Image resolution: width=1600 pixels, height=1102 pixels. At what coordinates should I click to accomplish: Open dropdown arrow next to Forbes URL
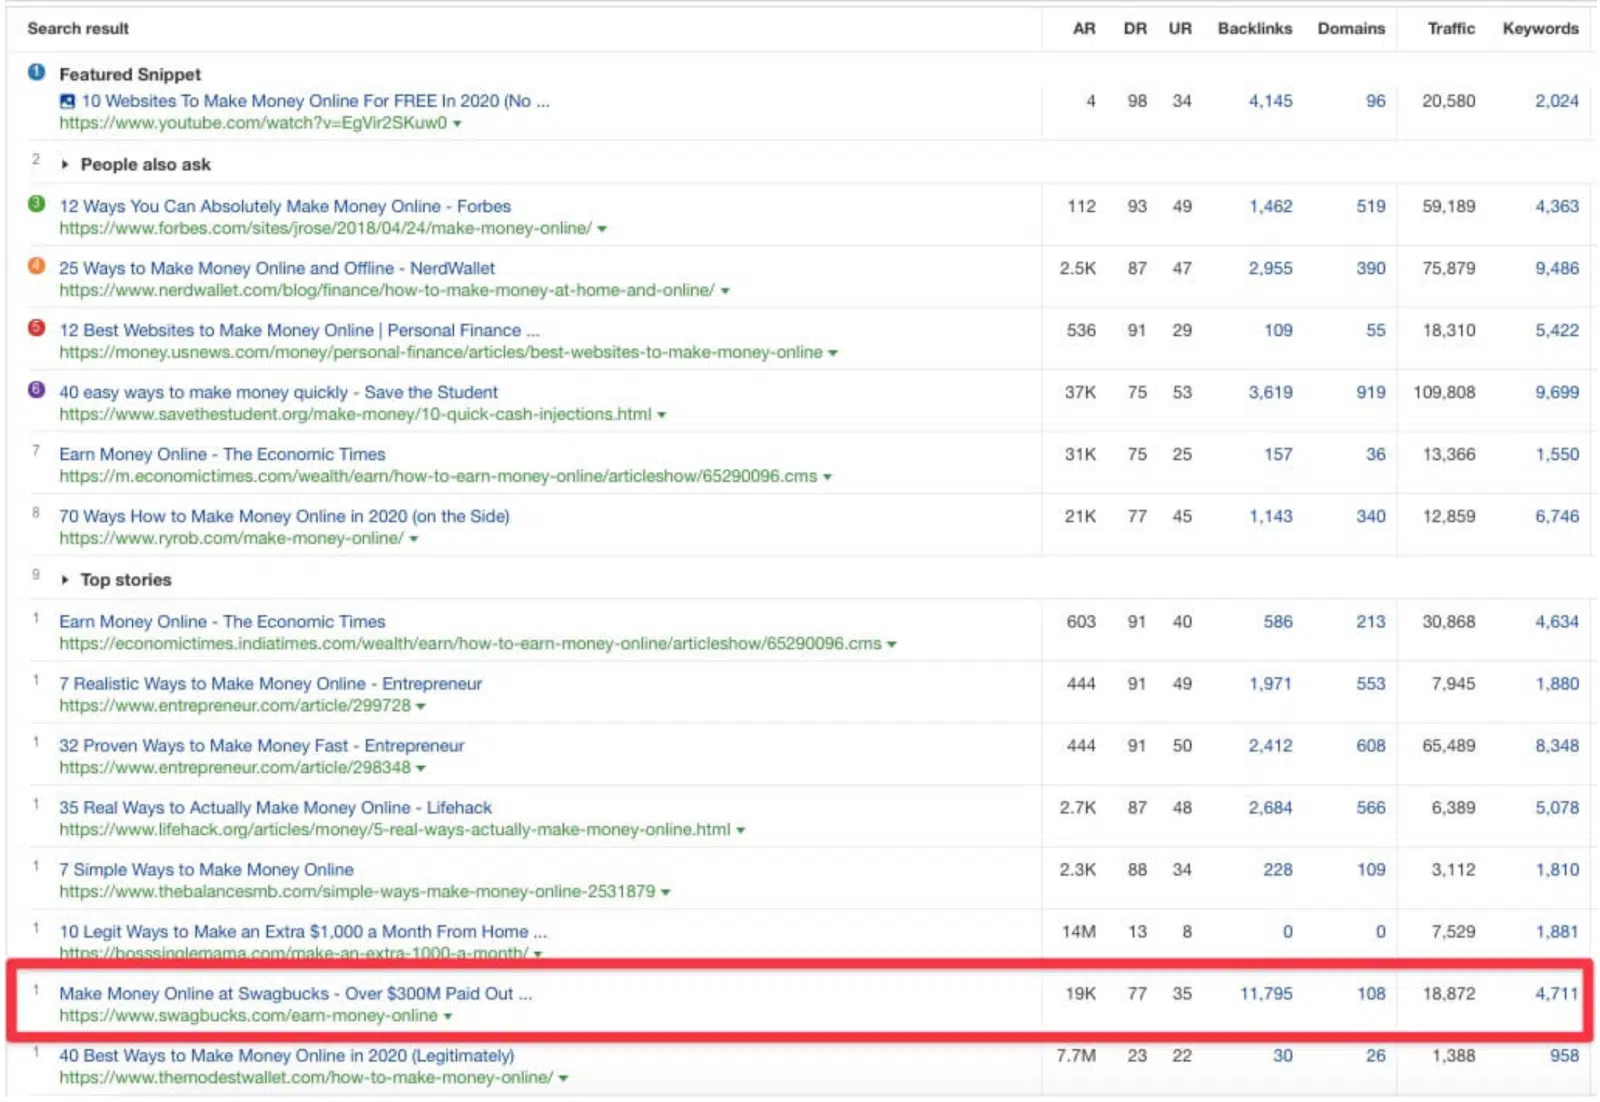click(602, 229)
